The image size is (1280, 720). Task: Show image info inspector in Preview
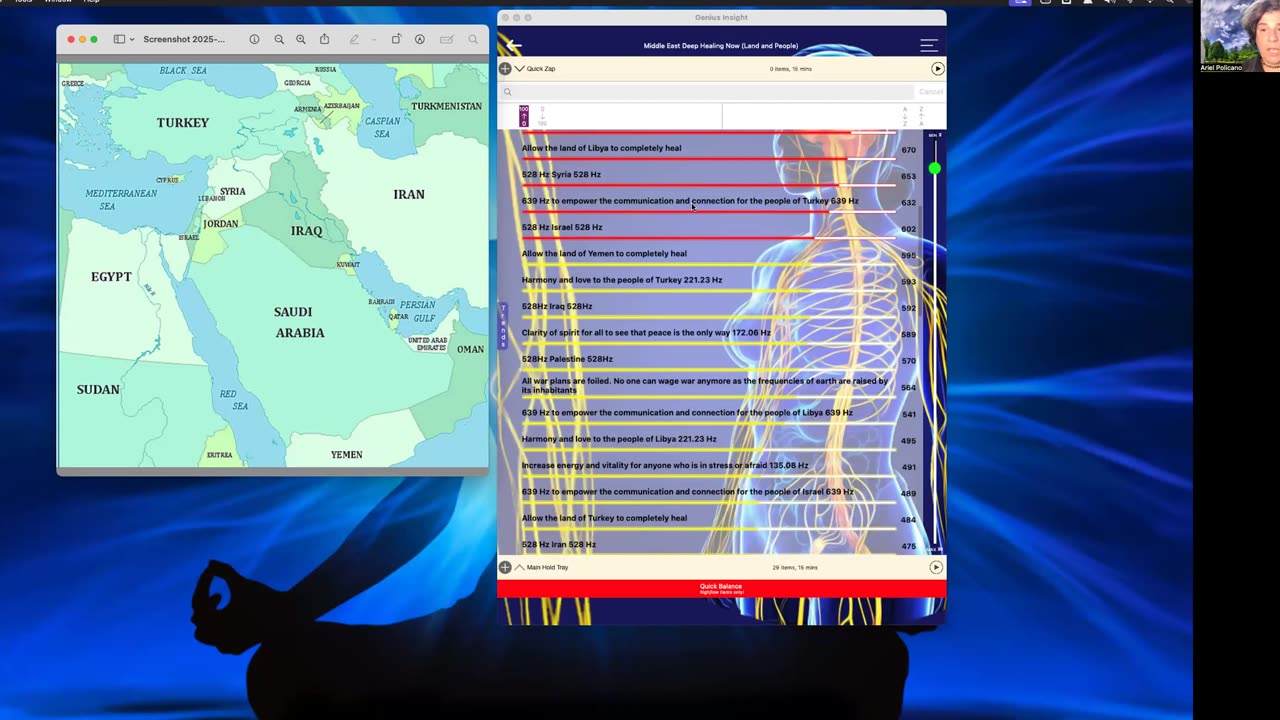(254, 39)
